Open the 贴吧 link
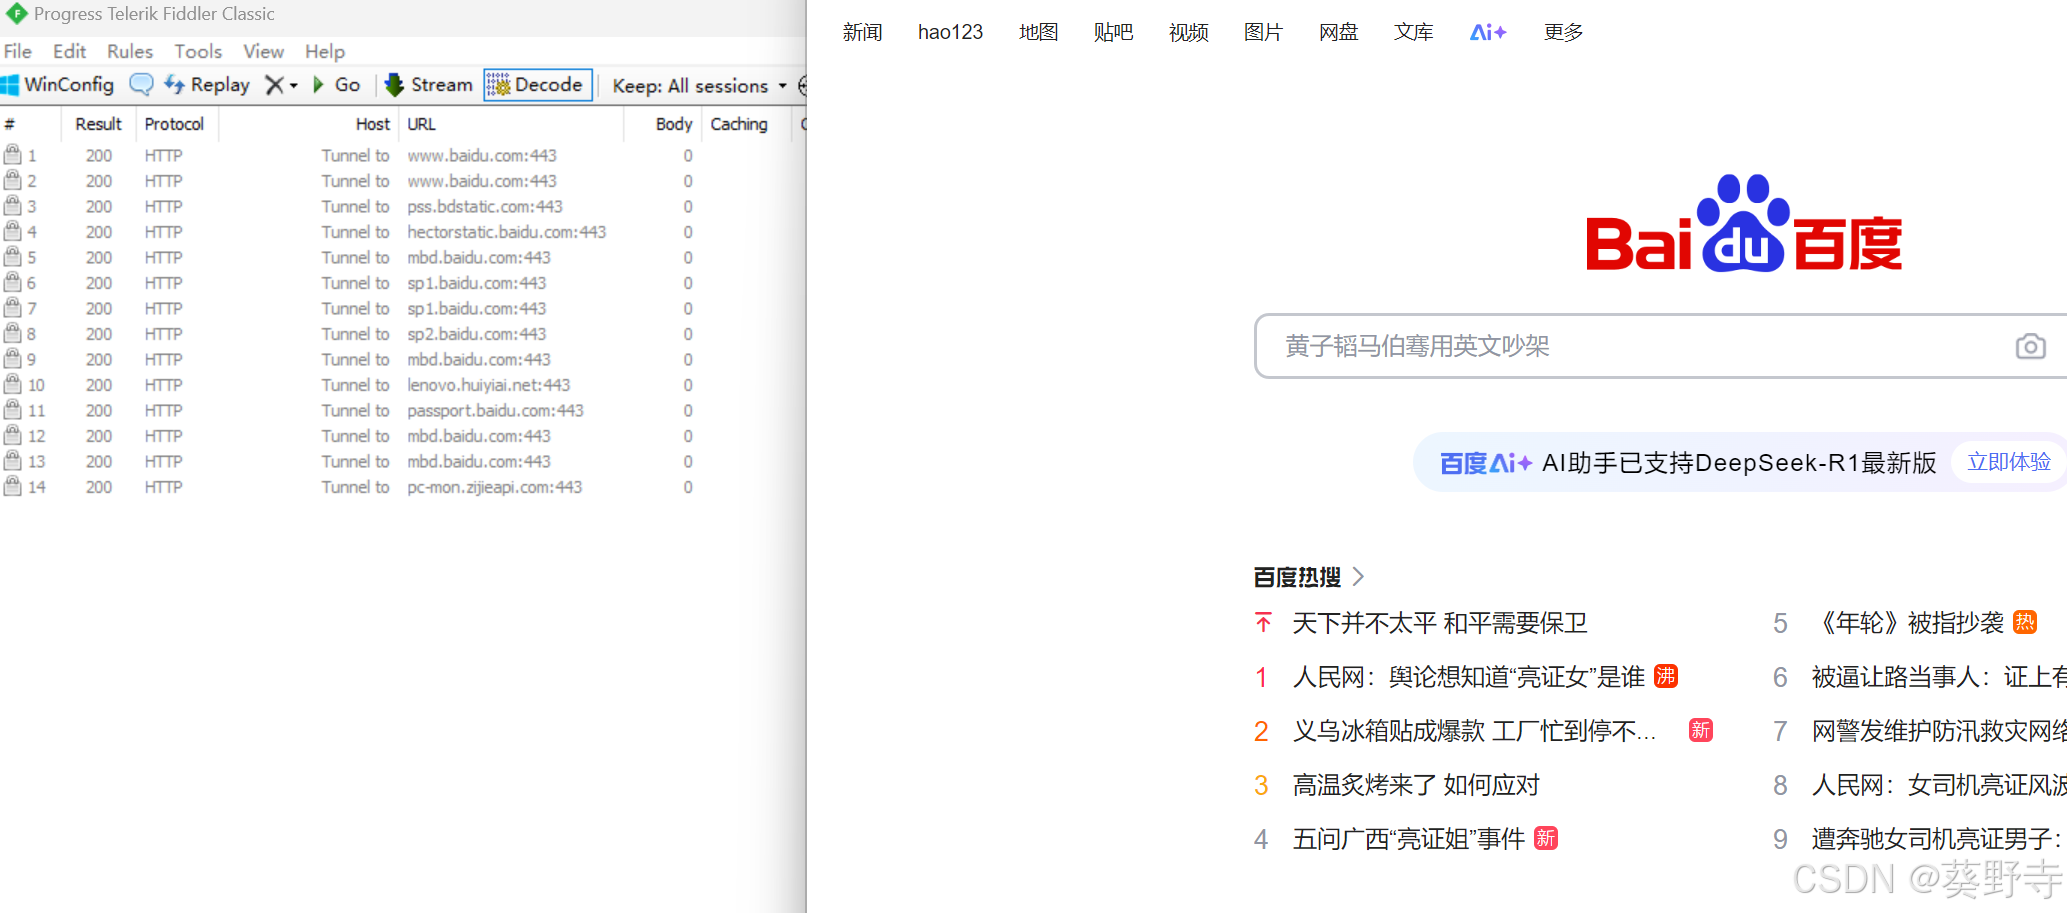The height and width of the screenshot is (913, 2067). tap(1113, 32)
